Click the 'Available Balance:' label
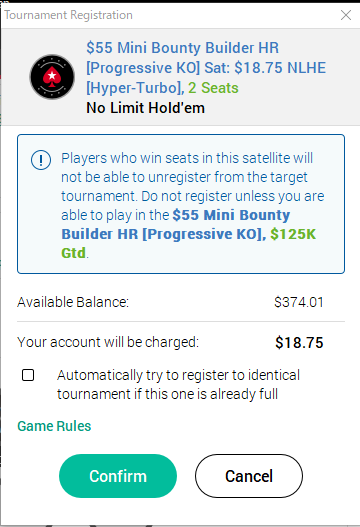Screen dimensions: 360x527 [x=73, y=302]
